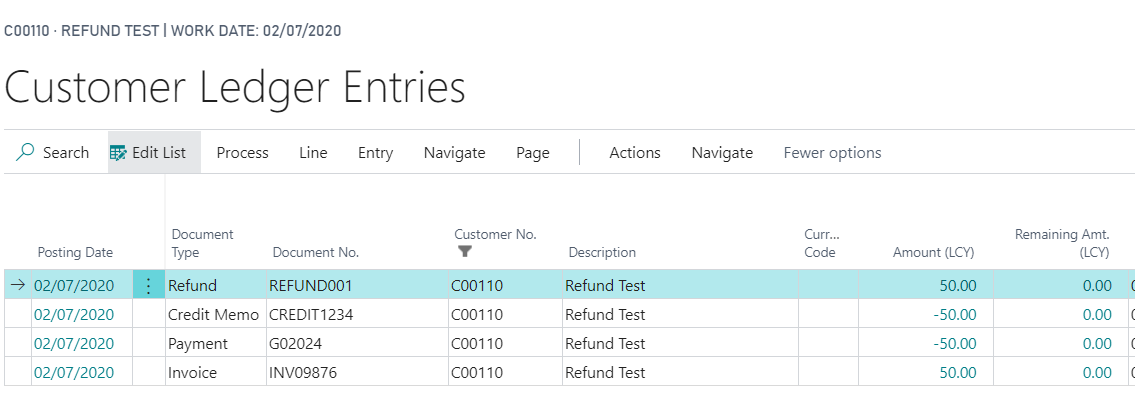Viewport: 1135px width, 408px height.
Task: Open the Process menu
Action: pyautogui.click(x=242, y=153)
